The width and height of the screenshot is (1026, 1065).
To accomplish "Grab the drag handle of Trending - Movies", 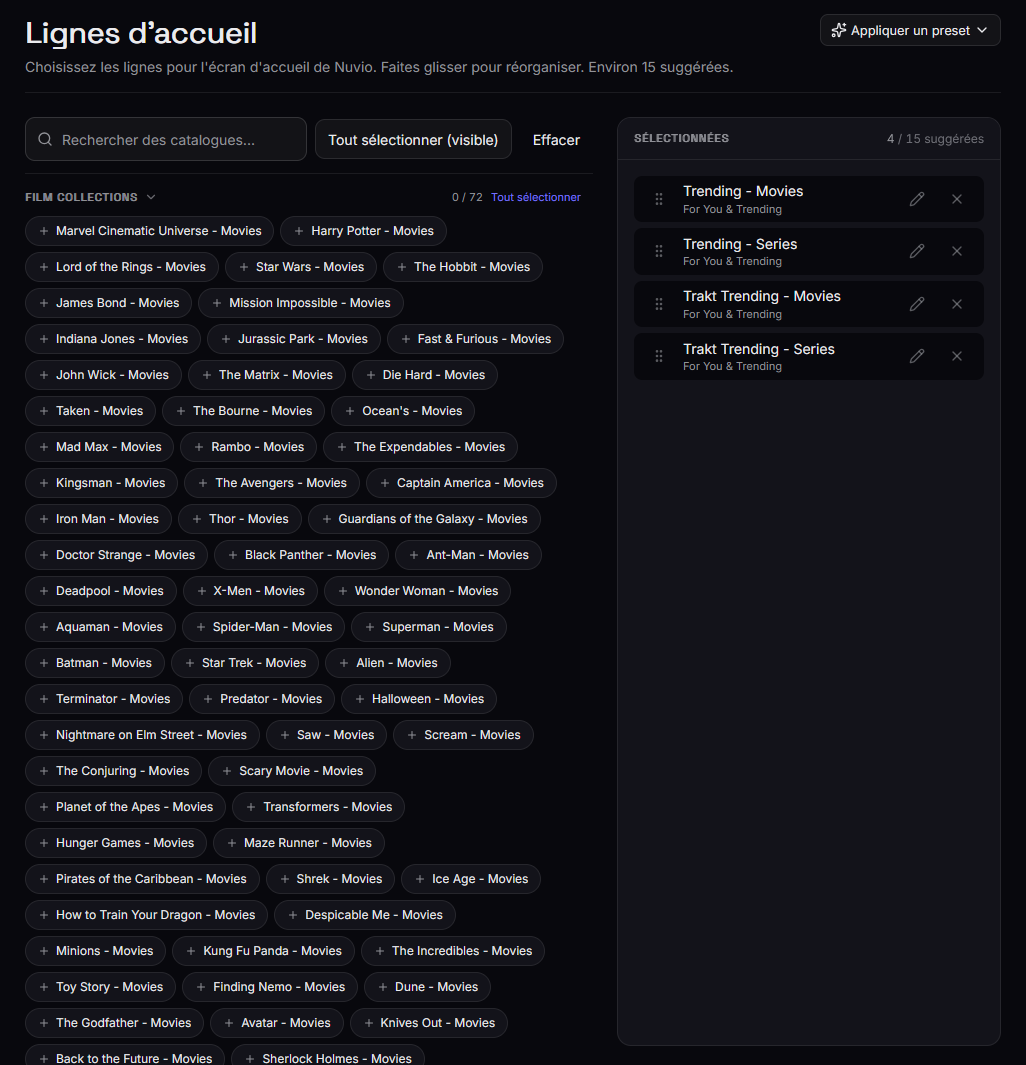I will pos(659,199).
